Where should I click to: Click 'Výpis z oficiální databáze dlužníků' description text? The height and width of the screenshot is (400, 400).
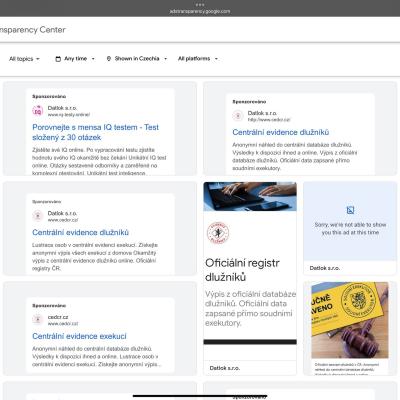[x=250, y=309]
